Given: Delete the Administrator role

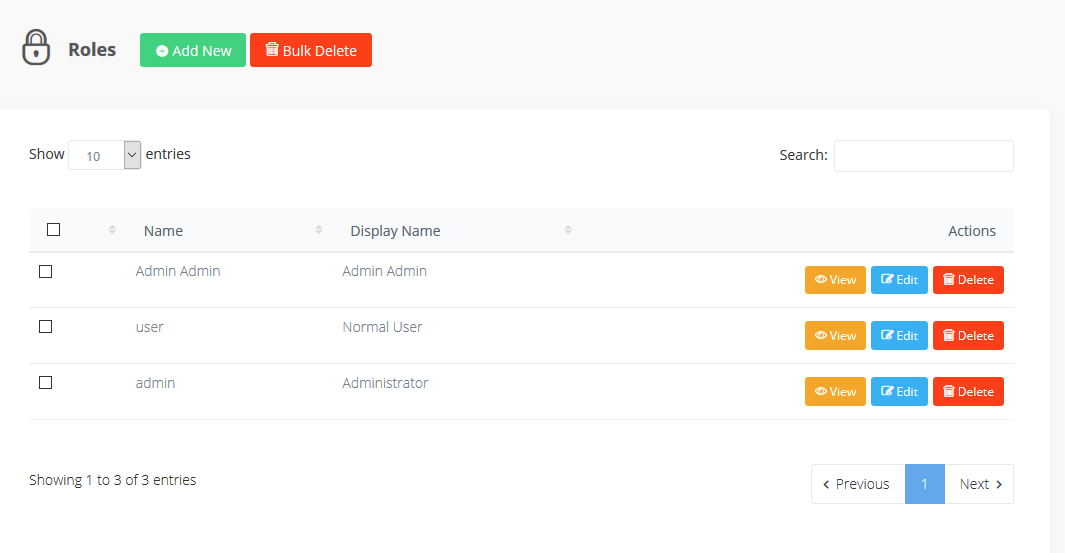Looking at the screenshot, I should coord(968,392).
